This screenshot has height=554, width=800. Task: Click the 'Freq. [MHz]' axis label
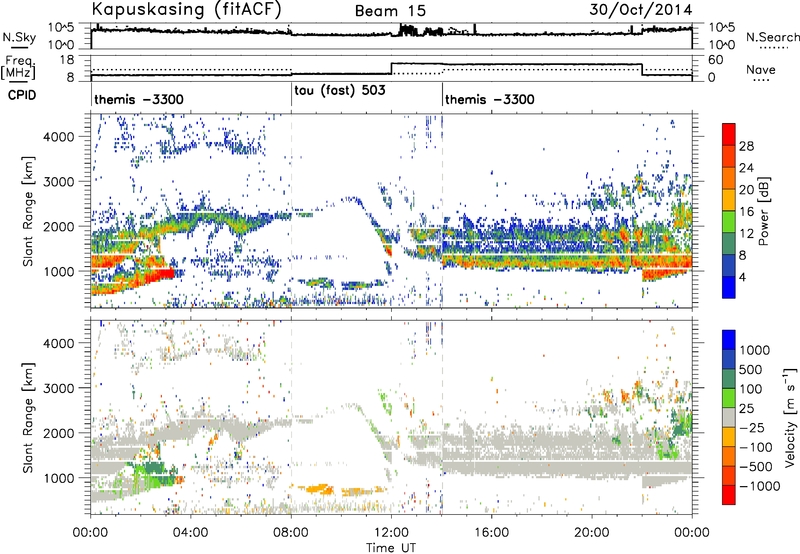tap(18, 67)
